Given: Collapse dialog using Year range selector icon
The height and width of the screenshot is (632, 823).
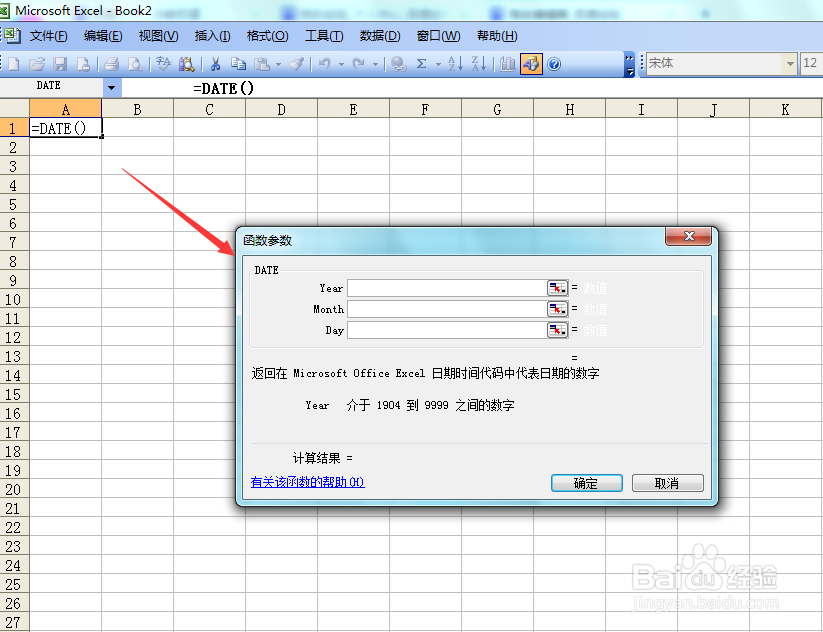Looking at the screenshot, I should (557, 288).
